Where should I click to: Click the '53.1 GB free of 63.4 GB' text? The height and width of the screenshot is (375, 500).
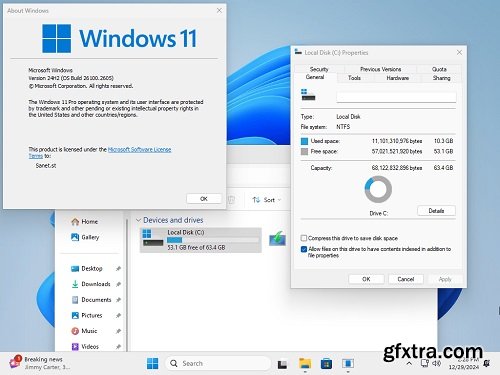pyautogui.click(x=196, y=247)
